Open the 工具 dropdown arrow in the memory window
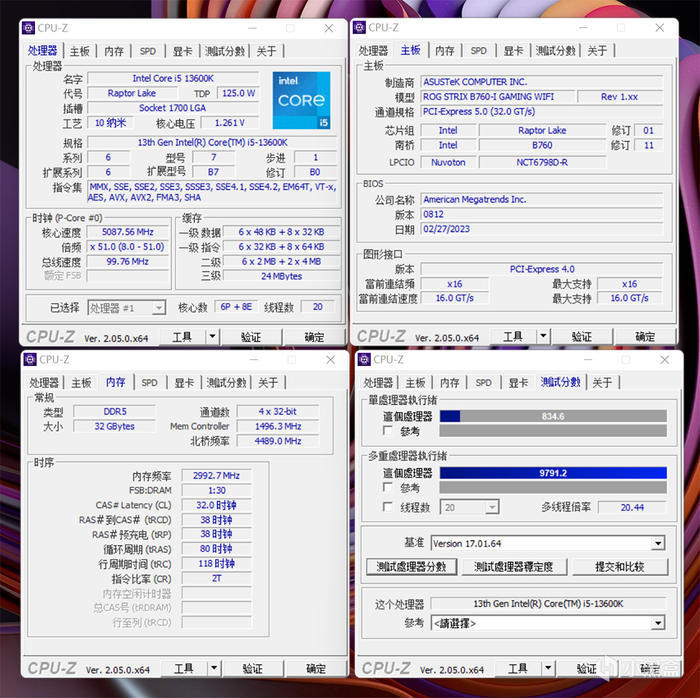 tap(214, 668)
